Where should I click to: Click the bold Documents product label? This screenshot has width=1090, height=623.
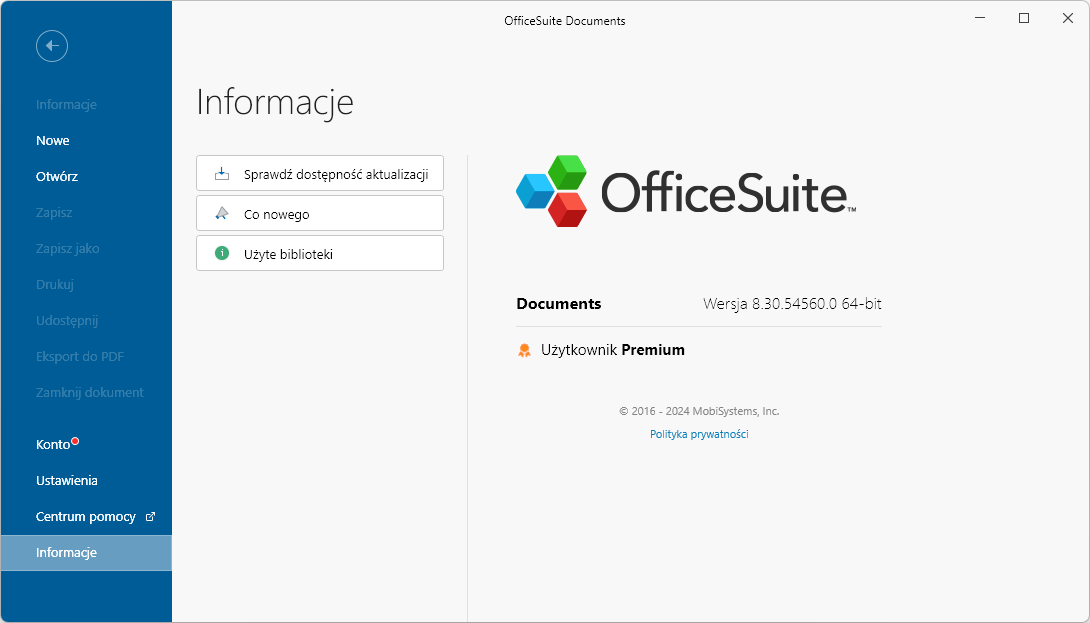coord(559,304)
